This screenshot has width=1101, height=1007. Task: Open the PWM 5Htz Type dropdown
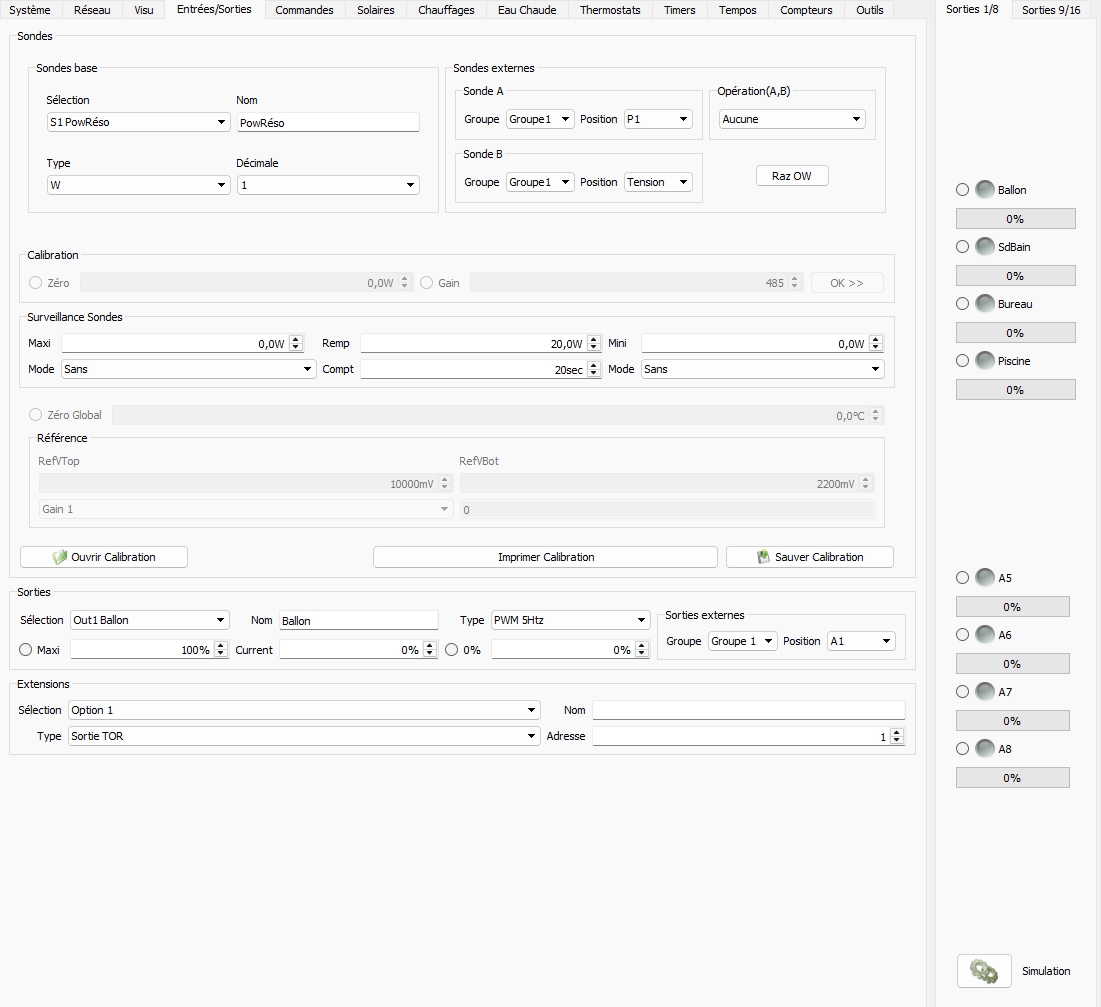coord(570,620)
